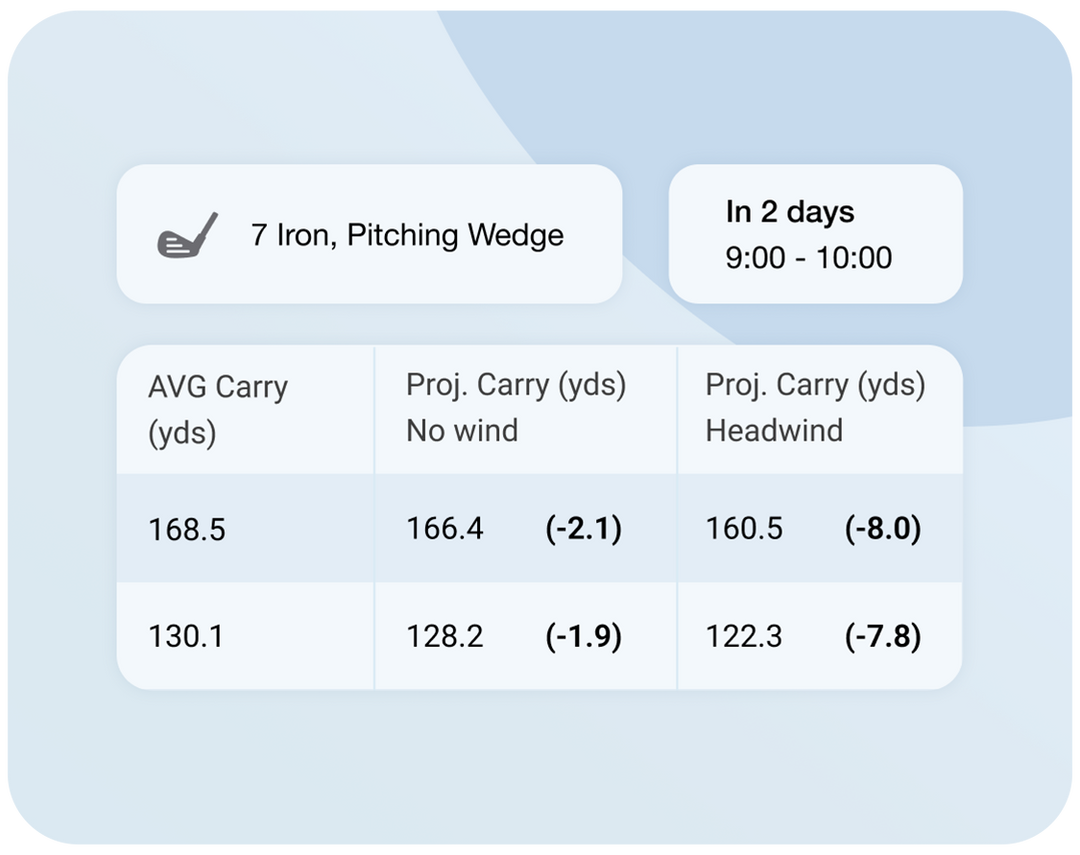Click the AVG Carry (yds) column header

(218, 410)
